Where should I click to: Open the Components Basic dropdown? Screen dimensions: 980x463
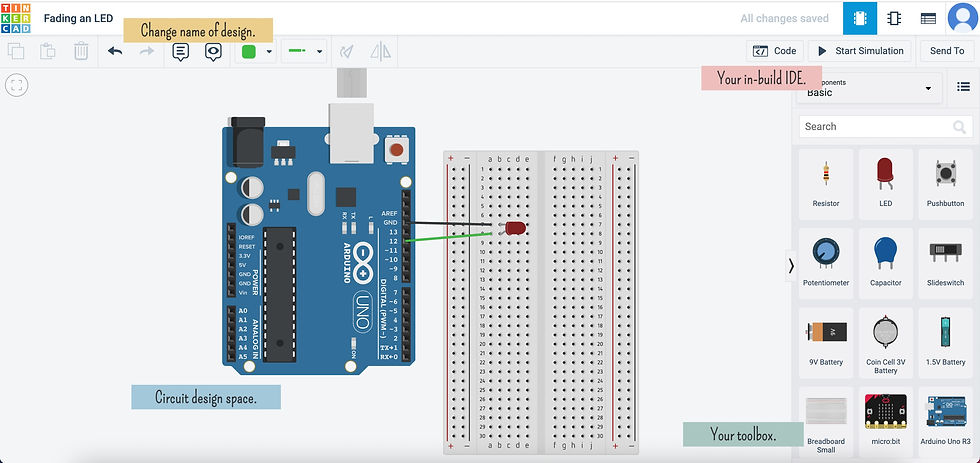pyautogui.click(x=869, y=88)
